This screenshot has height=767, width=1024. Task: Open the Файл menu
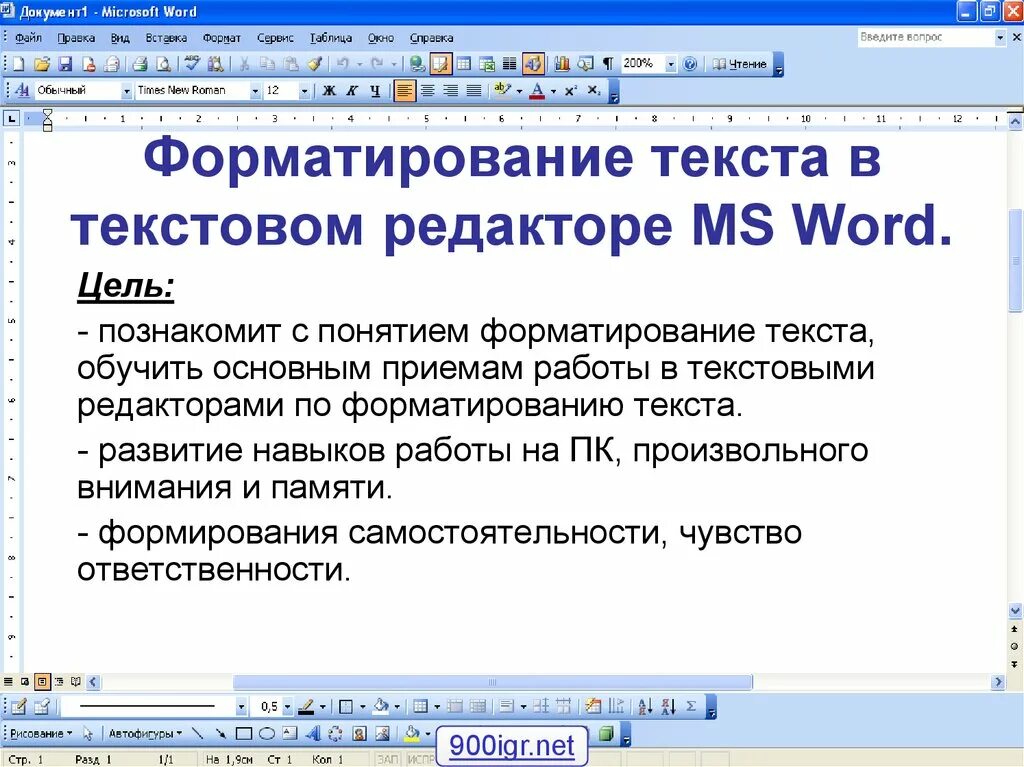tap(28, 38)
